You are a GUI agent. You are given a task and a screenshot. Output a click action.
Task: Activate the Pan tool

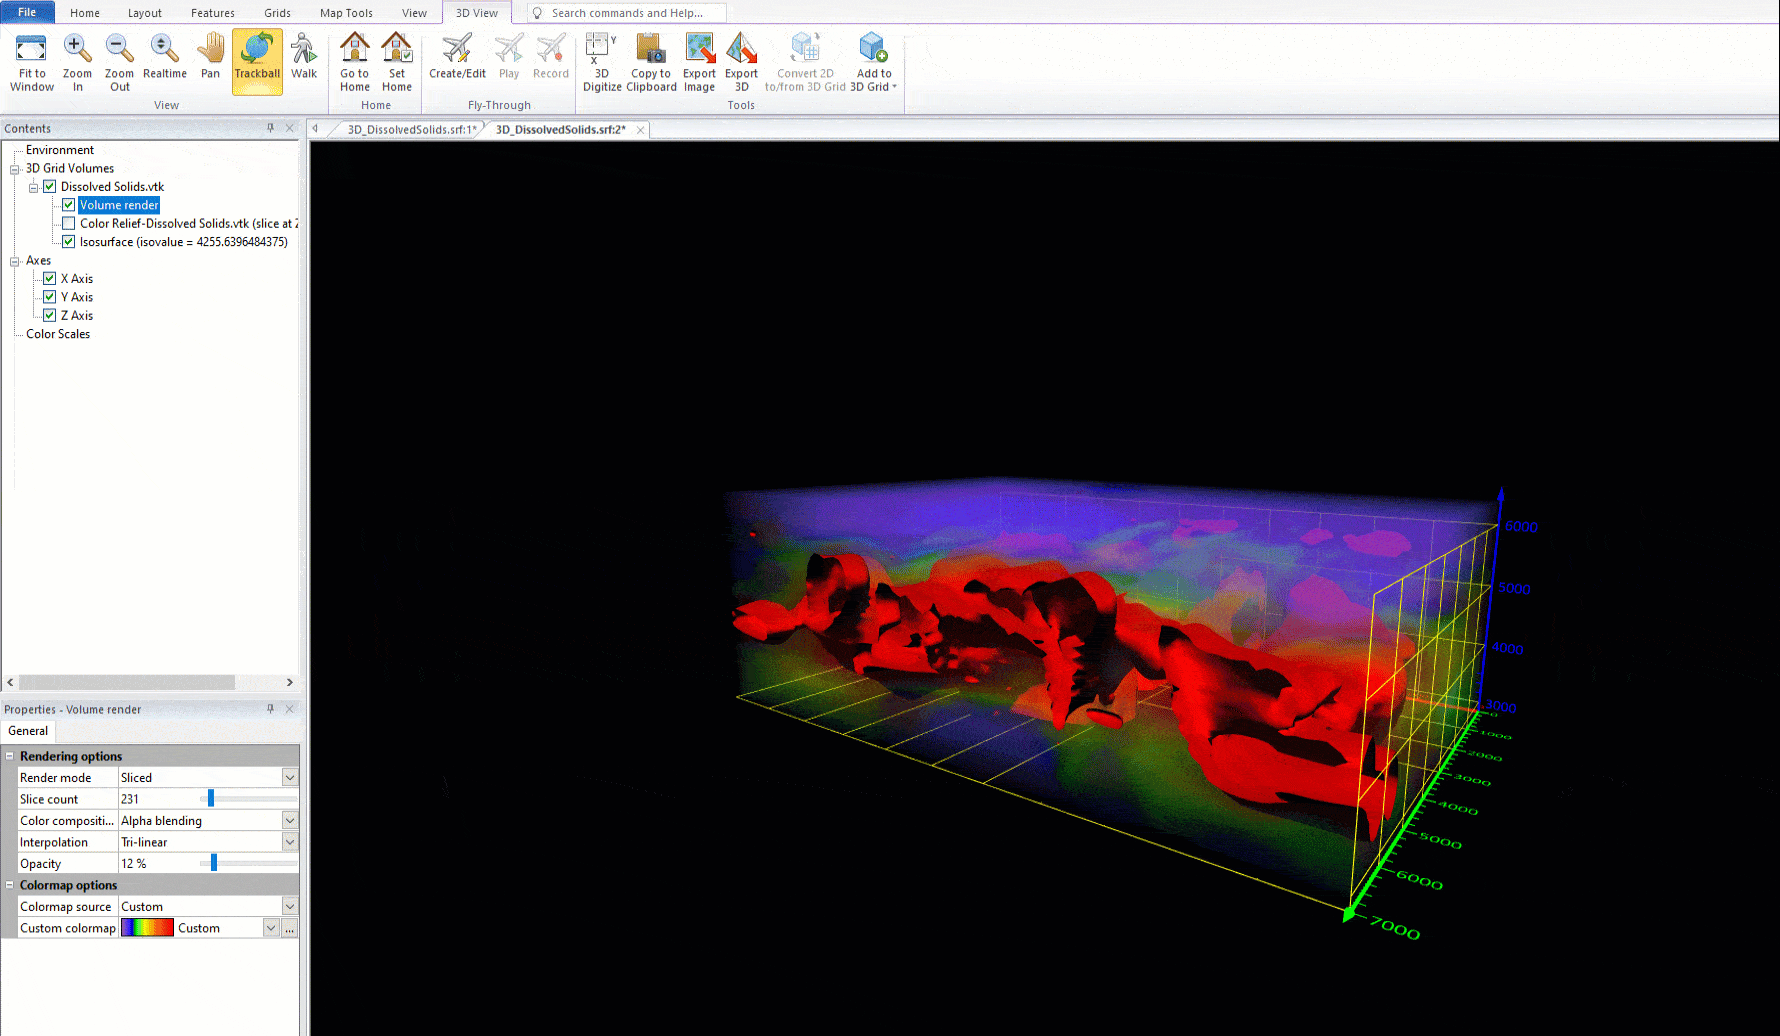pyautogui.click(x=210, y=60)
